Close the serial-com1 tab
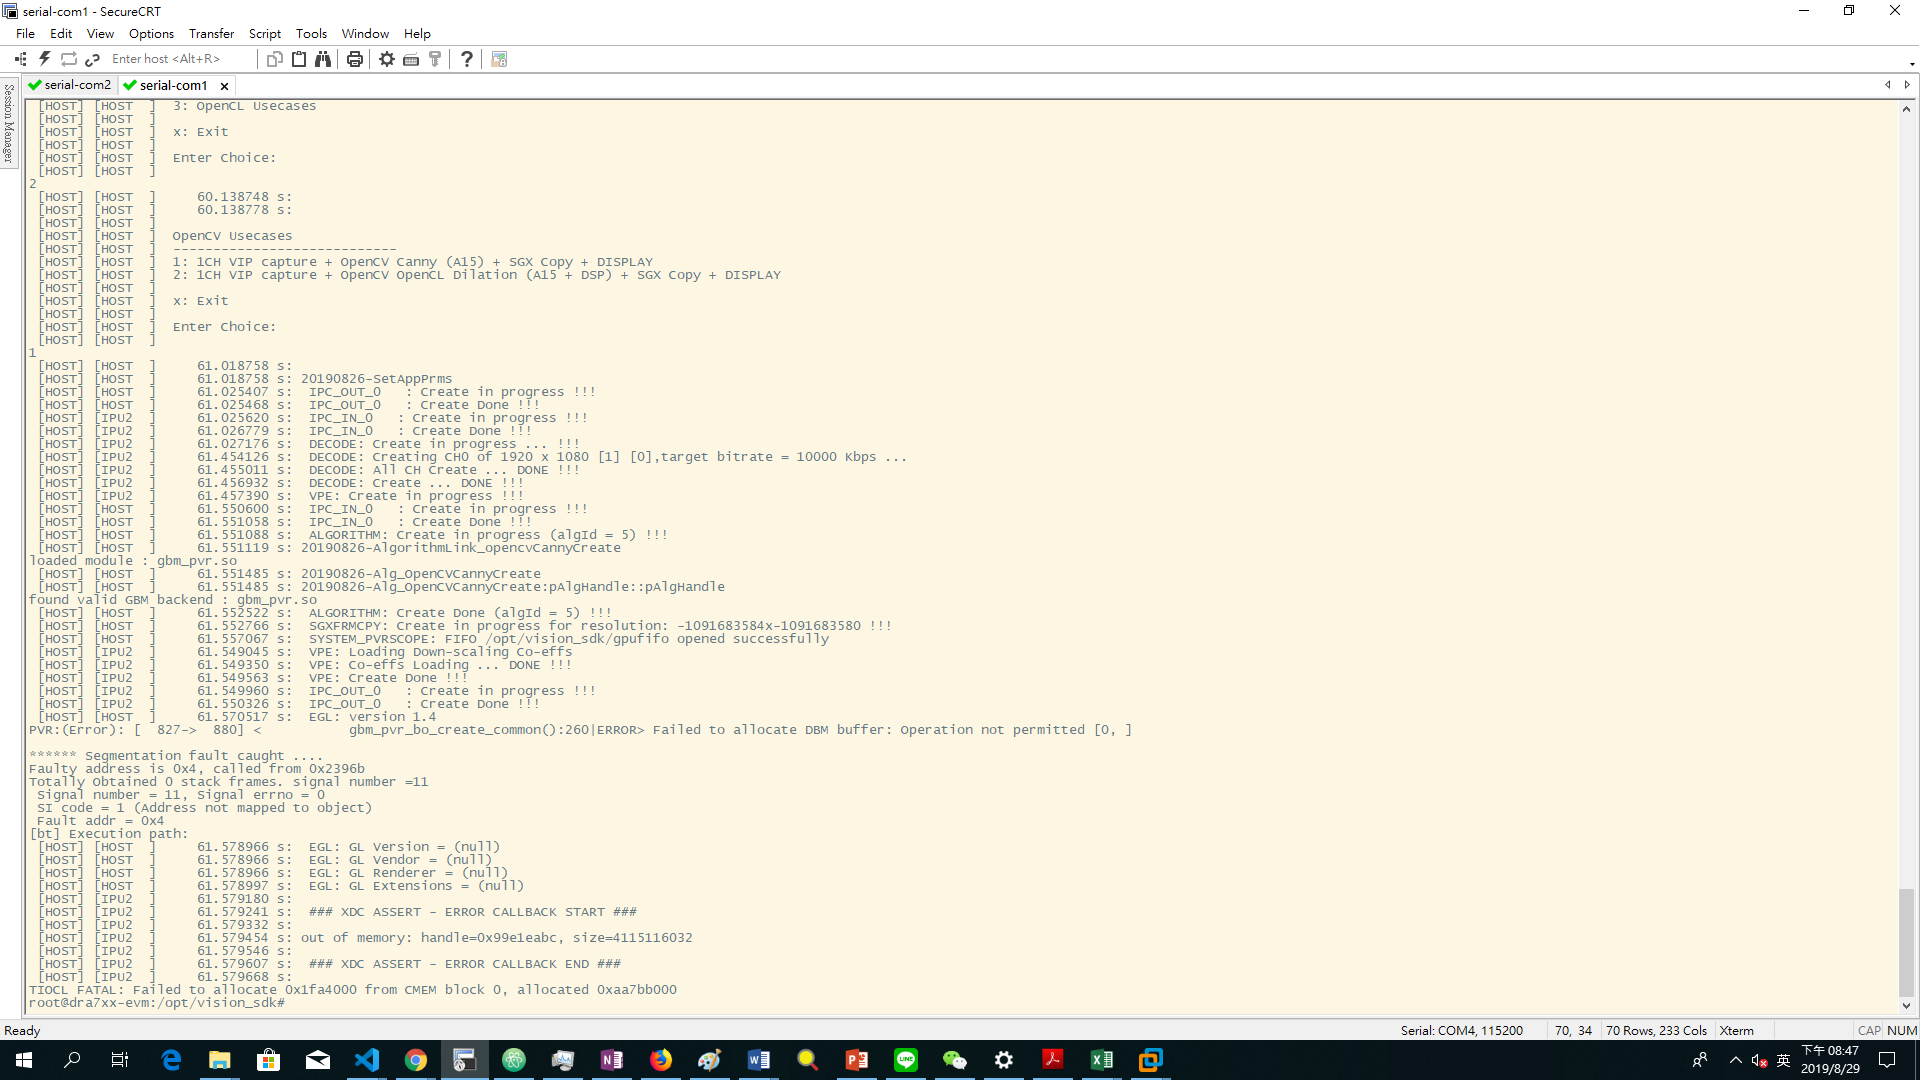This screenshot has width=1920, height=1080. [x=224, y=86]
